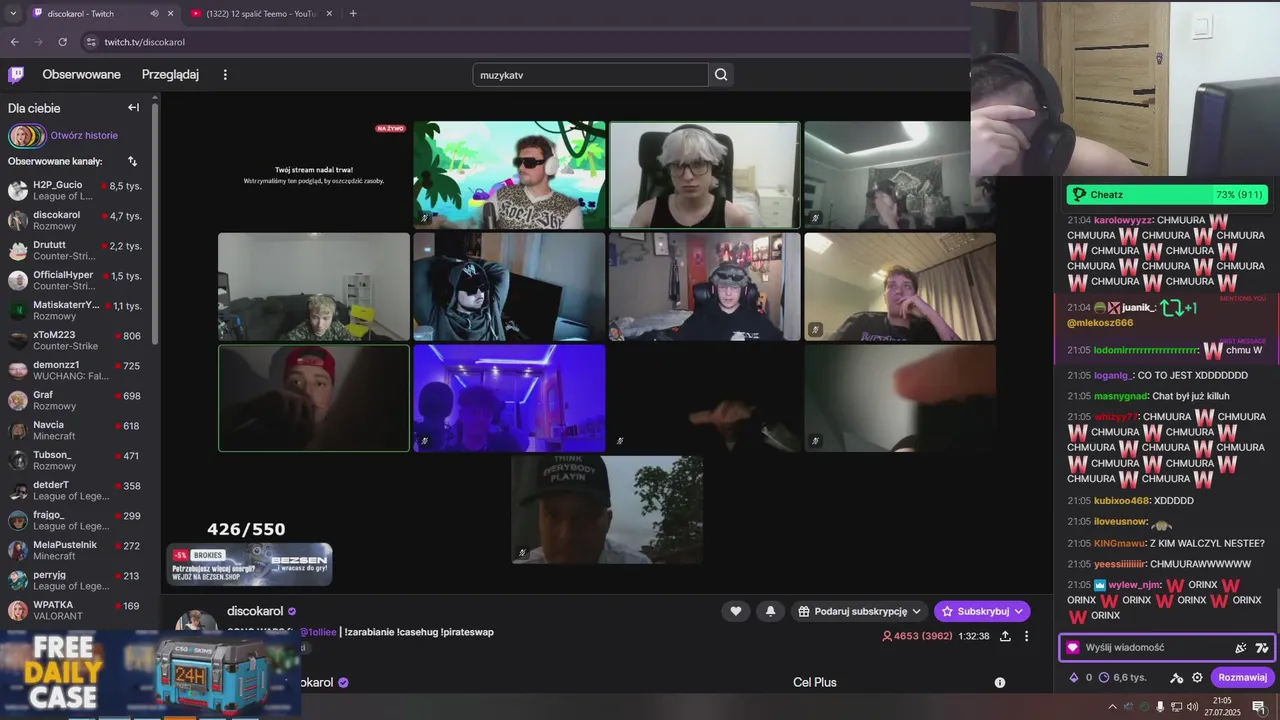The height and width of the screenshot is (720, 1280).
Task: Click the heart badge in the chat input
Action: tap(1073, 648)
